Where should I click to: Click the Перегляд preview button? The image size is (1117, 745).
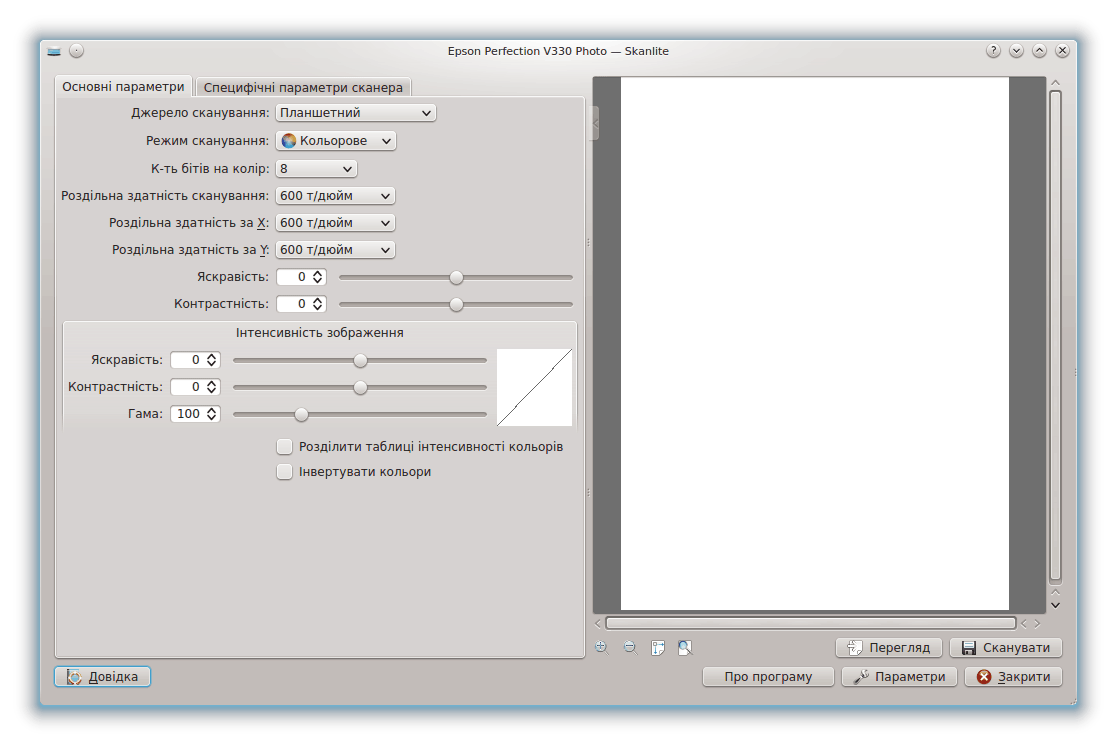point(889,647)
